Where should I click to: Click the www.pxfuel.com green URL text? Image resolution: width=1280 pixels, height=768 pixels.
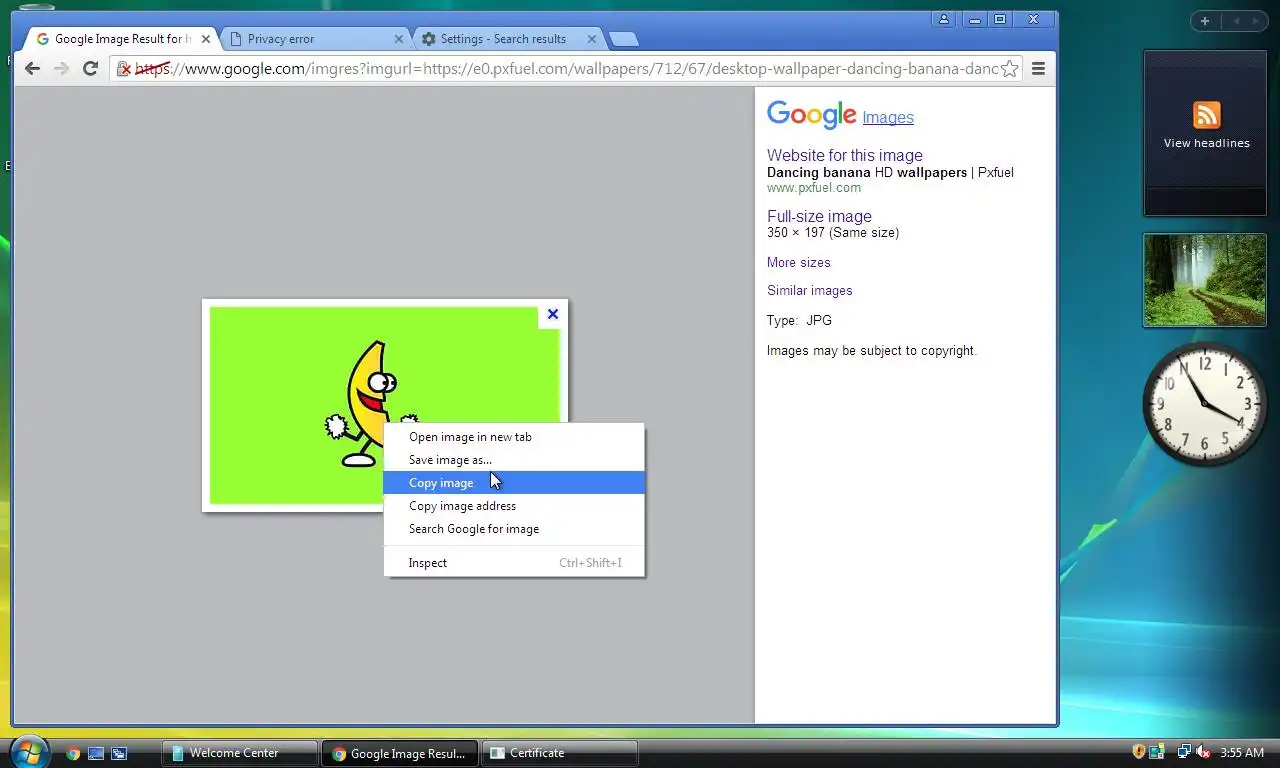coord(813,188)
